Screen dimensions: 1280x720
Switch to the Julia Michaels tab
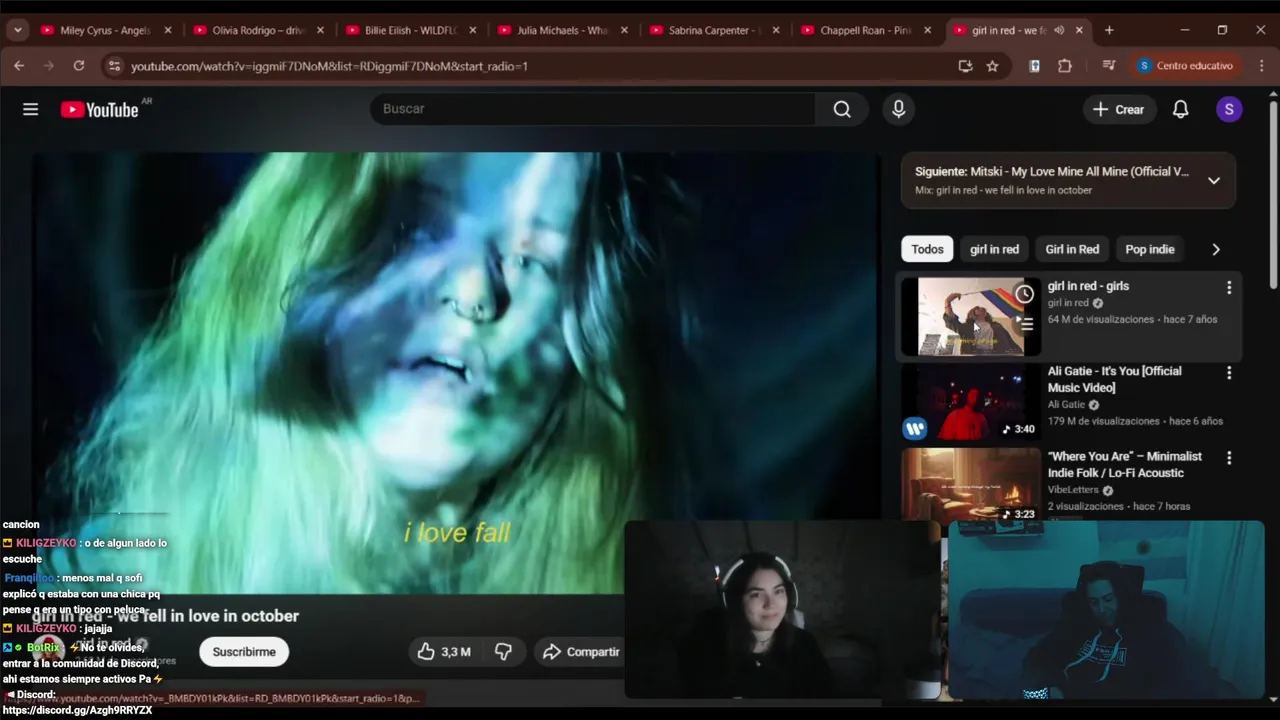[x=562, y=30]
